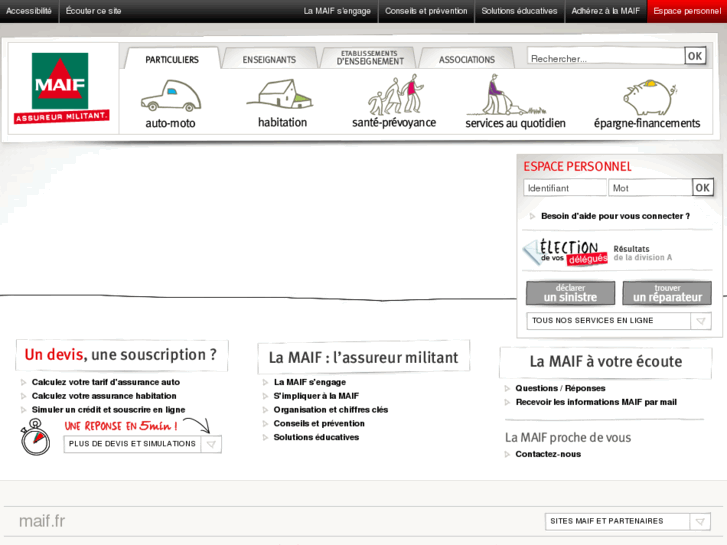Open Simuler un crédit et souscrire en ligne

108,410
